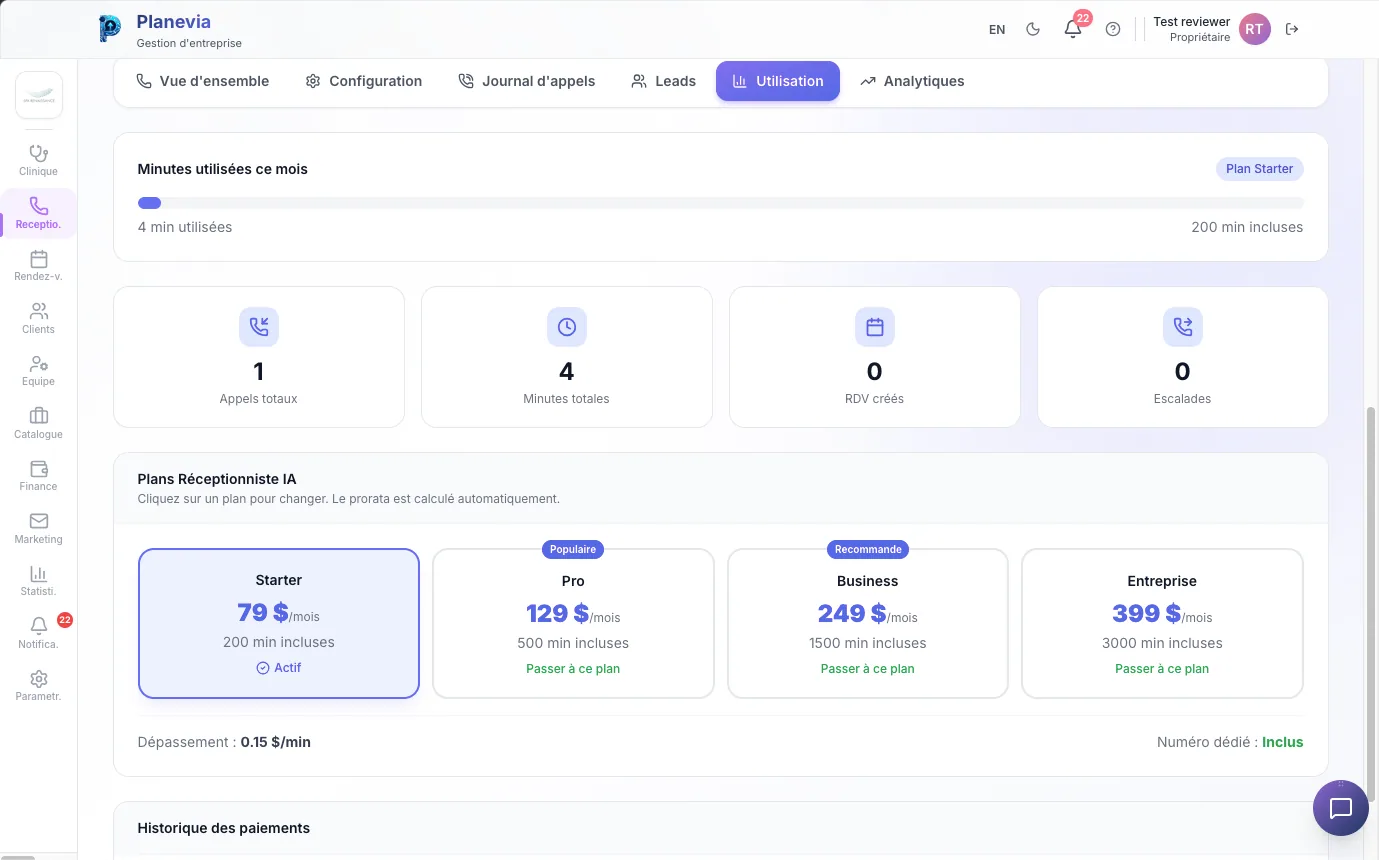Click the "Inclus" dedicated number value
Image resolution: width=1379 pixels, height=860 pixels.
coord(1283,742)
